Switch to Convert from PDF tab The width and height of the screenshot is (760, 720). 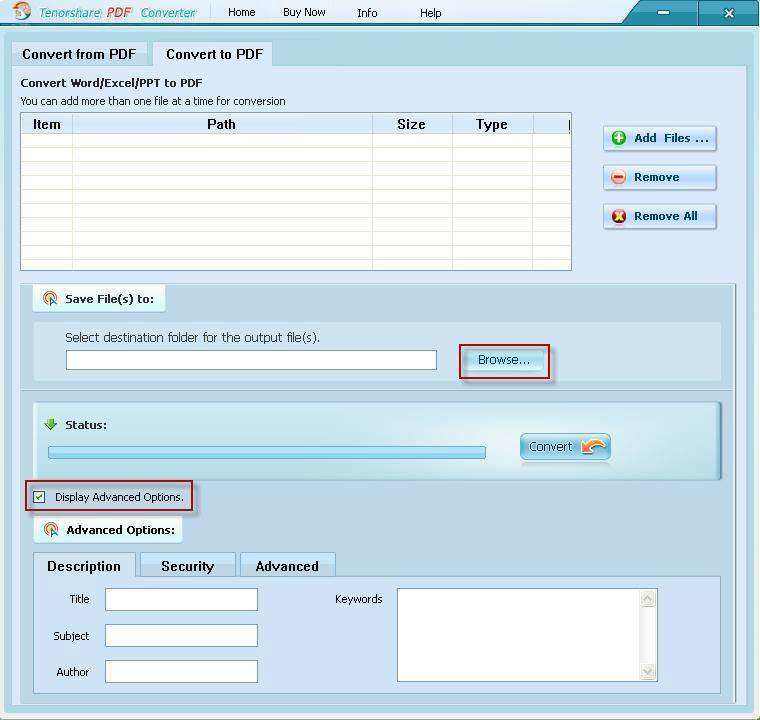(x=79, y=54)
